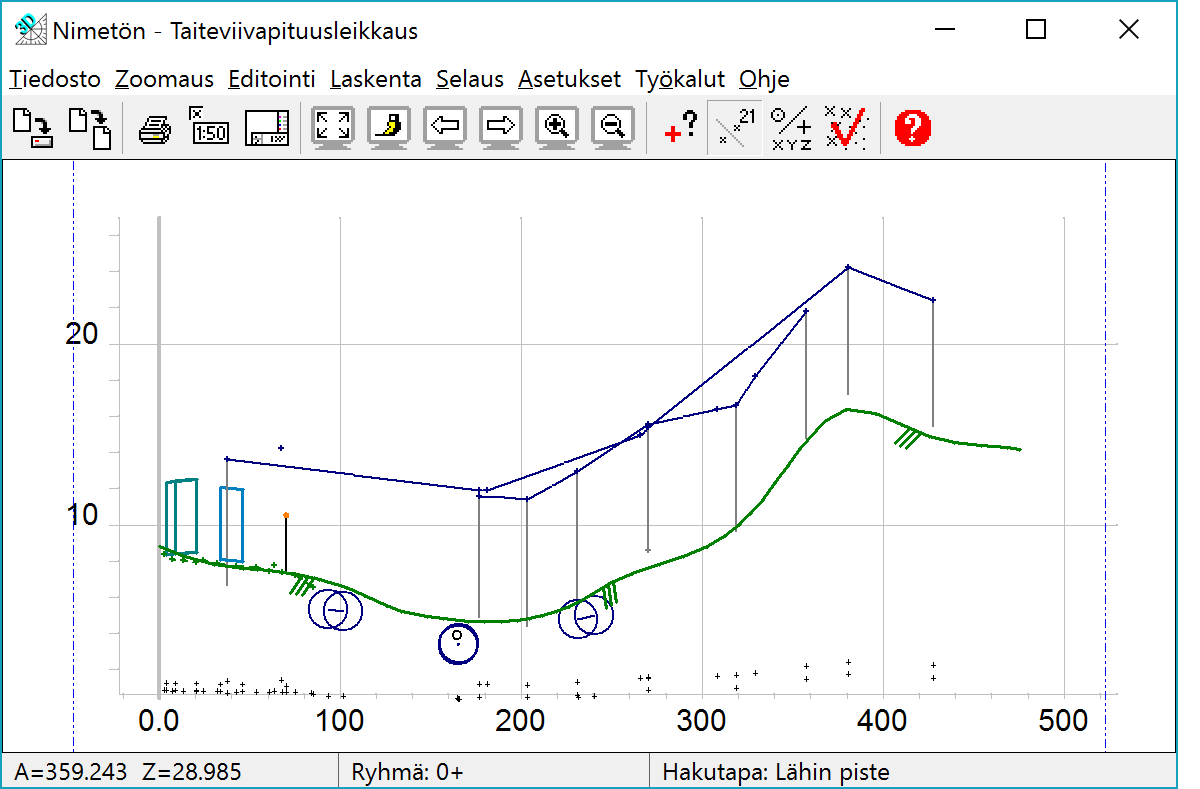Open the Zoomaus menu

pyautogui.click(x=164, y=80)
